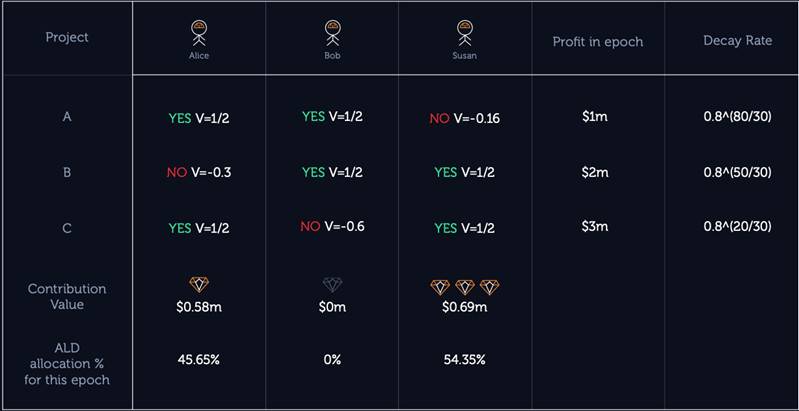Screen dimensions: 799x411
Task: Click Bob's avatar icon
Action: click(x=332, y=33)
